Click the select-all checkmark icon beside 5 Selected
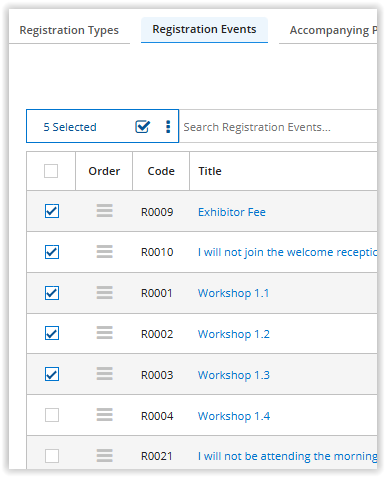This screenshot has width=385, height=477. tap(142, 127)
